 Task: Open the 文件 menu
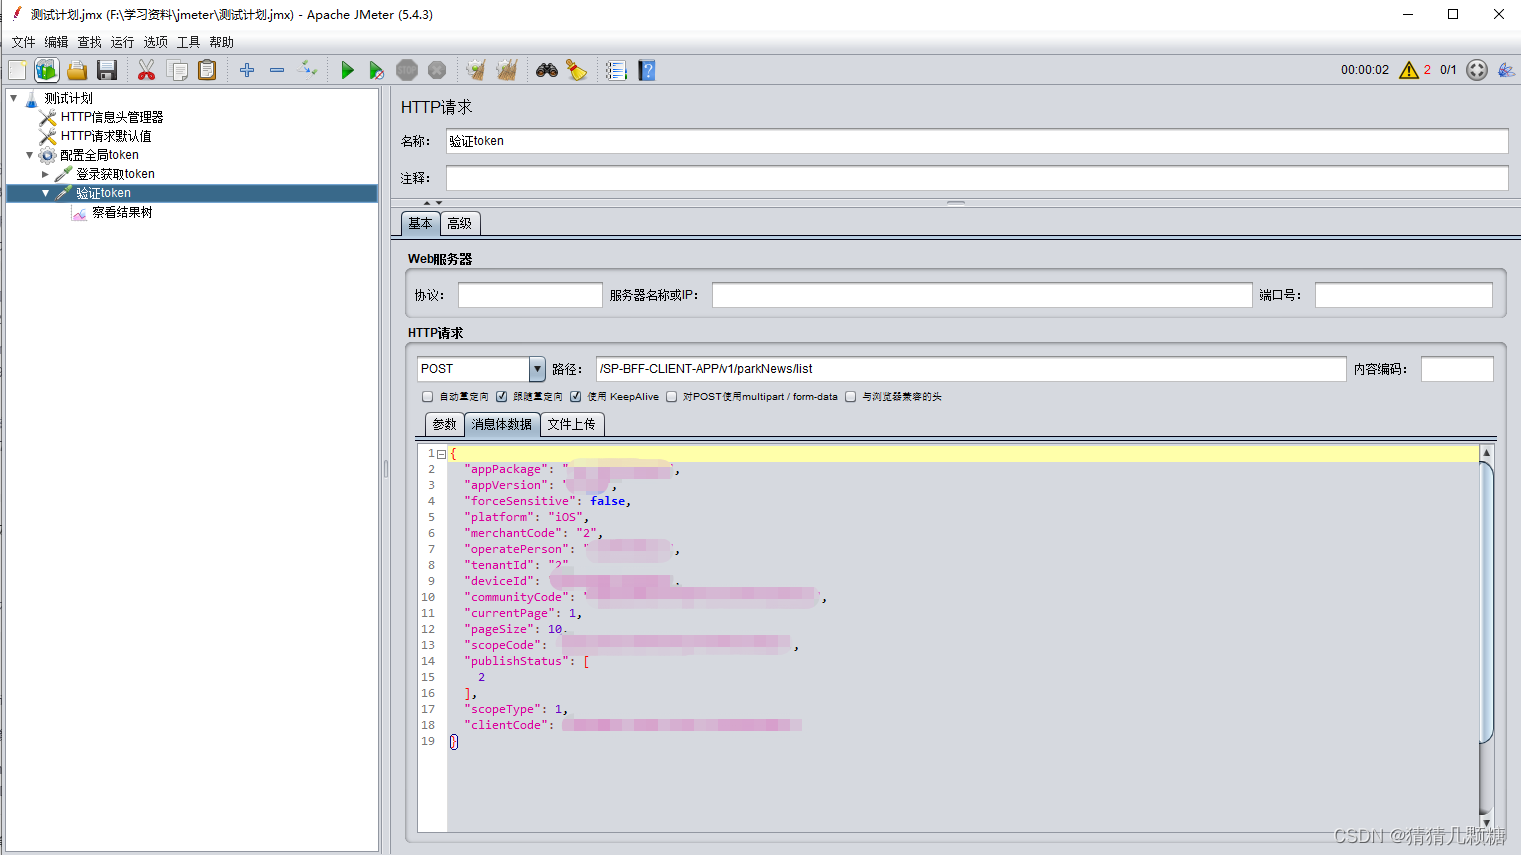[23, 42]
